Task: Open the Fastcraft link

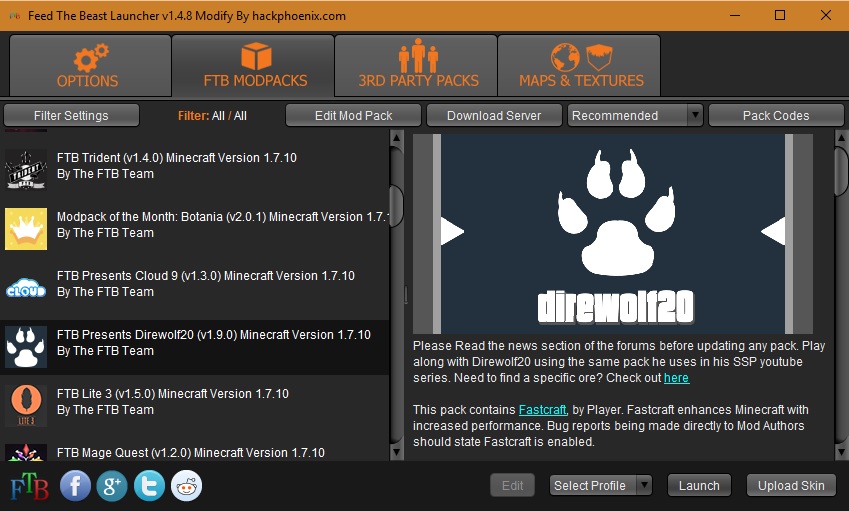Action: point(543,410)
